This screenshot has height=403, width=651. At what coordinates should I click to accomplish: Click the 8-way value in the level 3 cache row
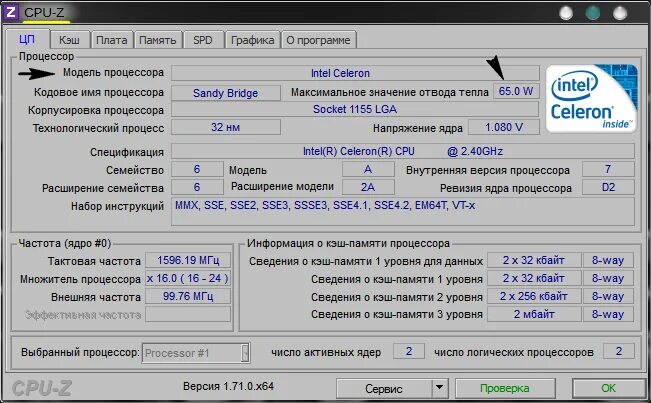[608, 314]
